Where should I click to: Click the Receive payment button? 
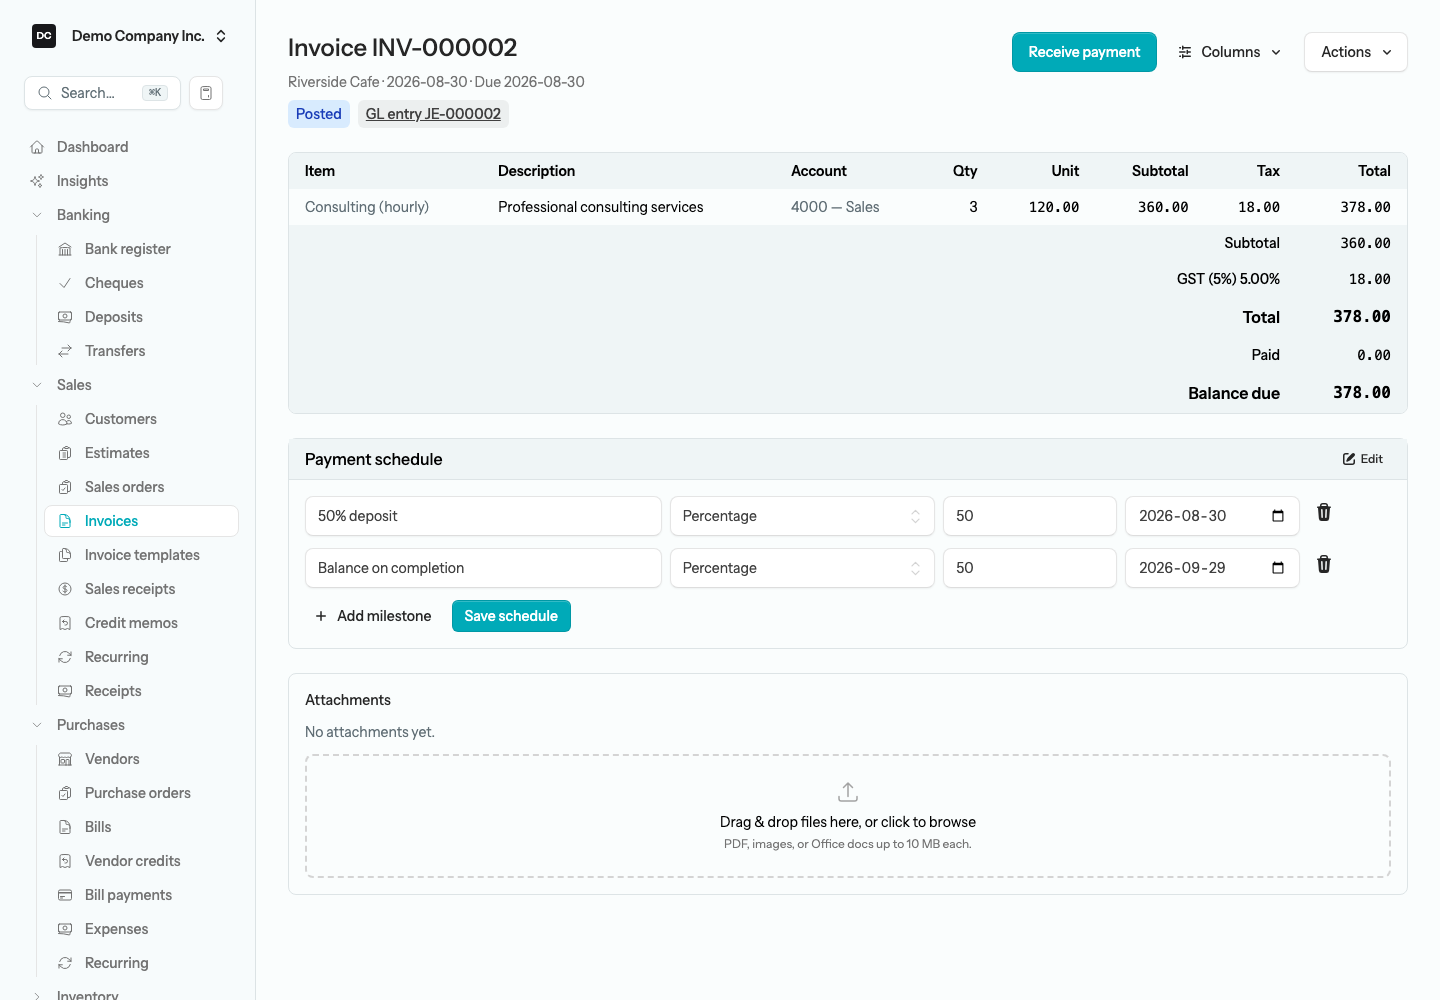[1084, 52]
